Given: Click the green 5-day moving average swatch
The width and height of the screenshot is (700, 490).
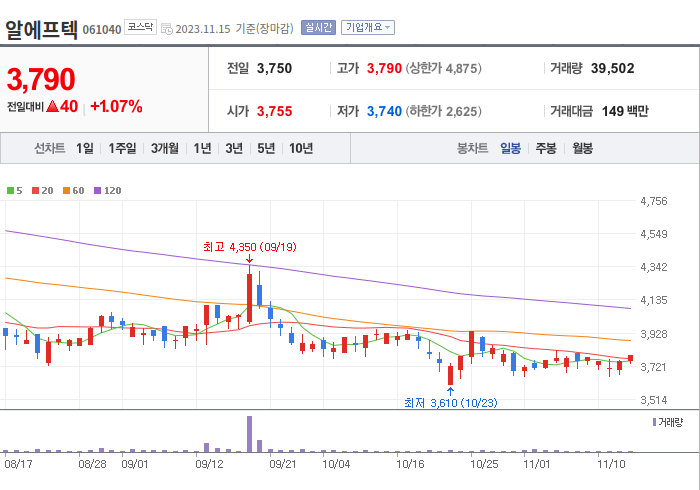Looking at the screenshot, I should coord(10,191).
